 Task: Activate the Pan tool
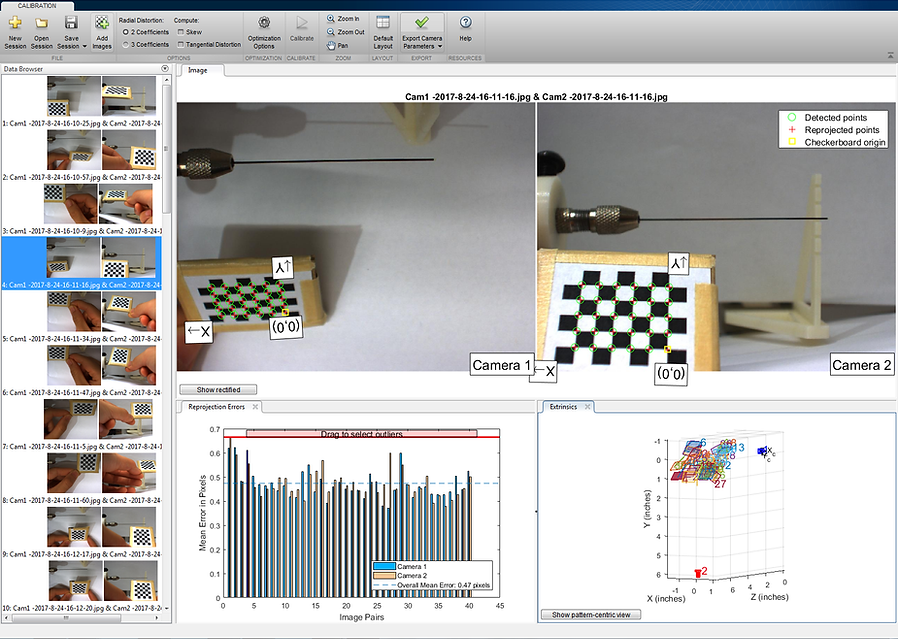337,45
